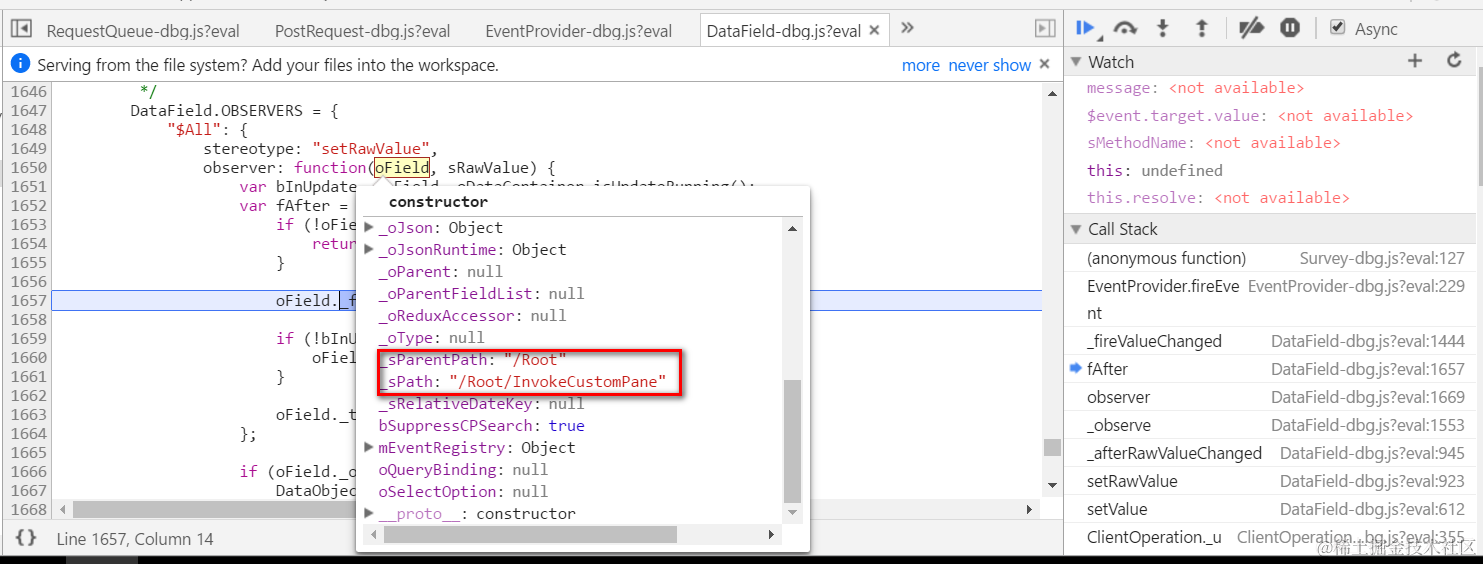1483x564 pixels.
Task: Click the bSuppressCPSearch true value
Action: 566,426
